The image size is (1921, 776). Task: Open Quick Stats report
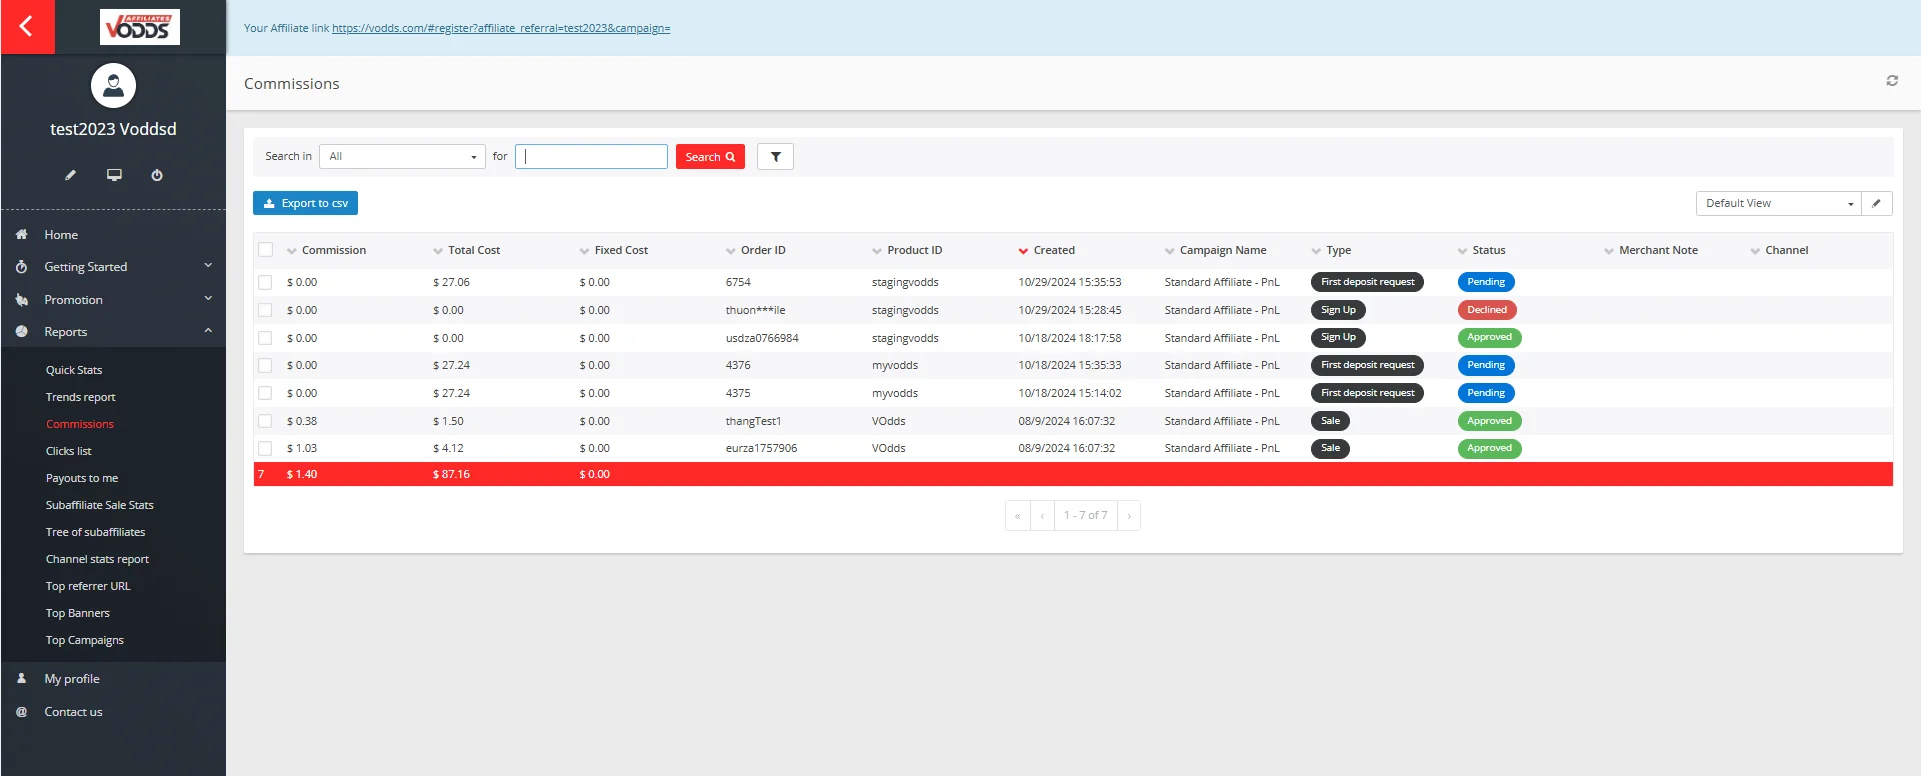74,370
